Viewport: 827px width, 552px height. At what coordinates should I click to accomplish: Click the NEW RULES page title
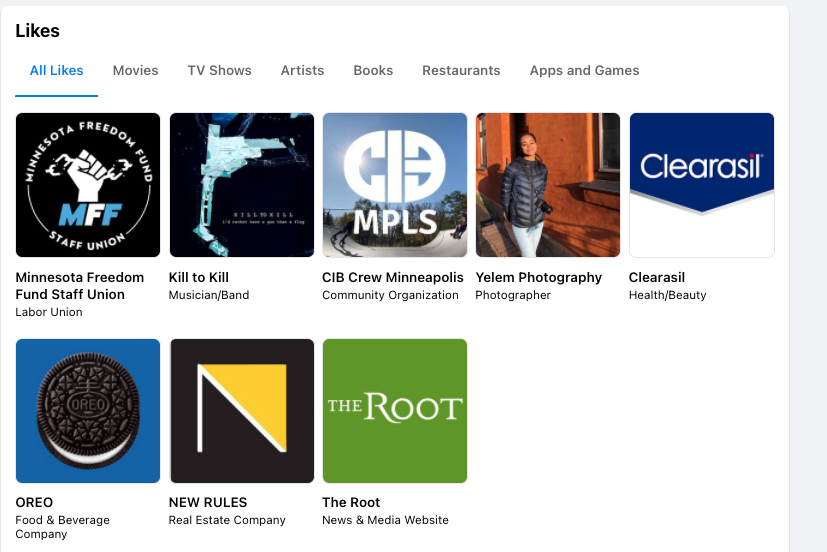tap(208, 502)
